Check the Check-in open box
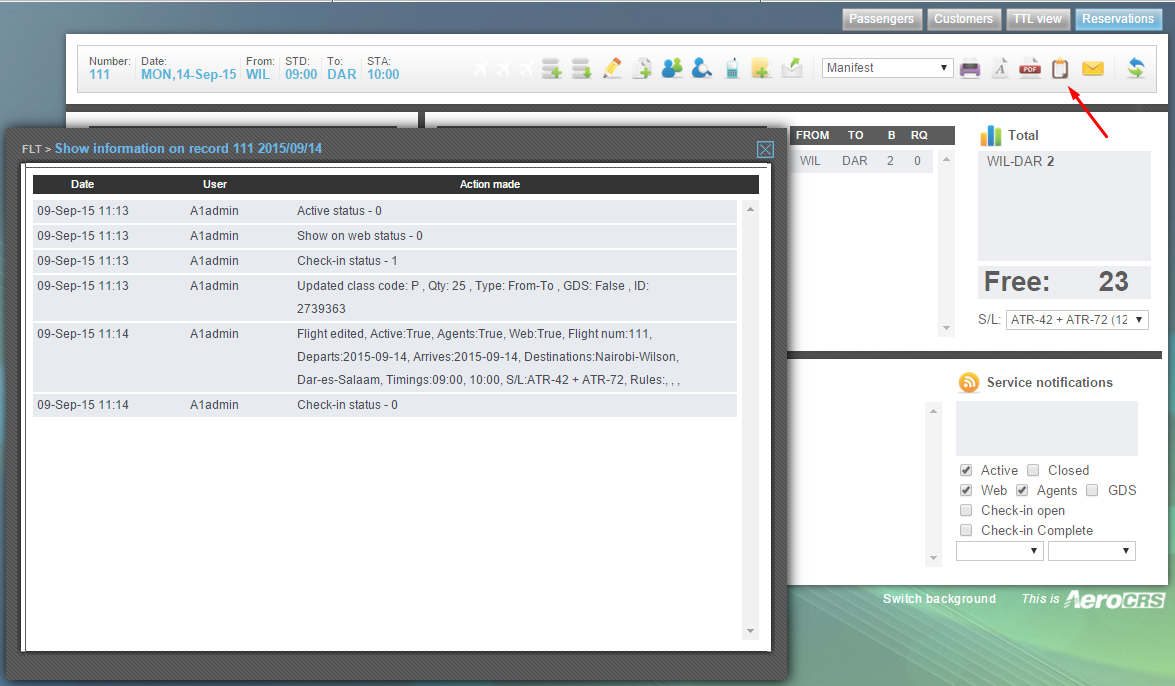 pos(966,511)
